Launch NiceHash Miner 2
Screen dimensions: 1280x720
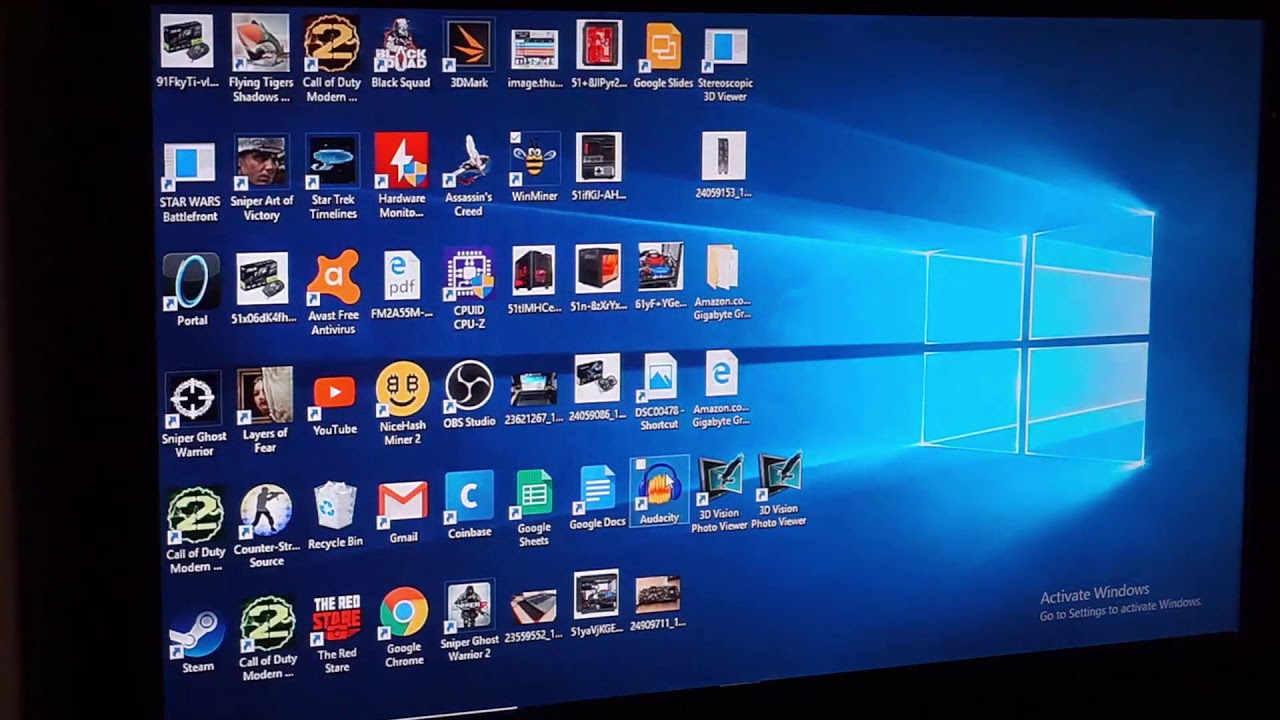click(403, 404)
